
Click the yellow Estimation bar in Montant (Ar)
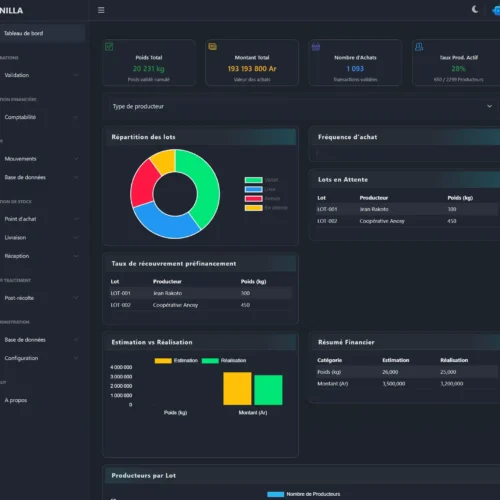click(237, 389)
